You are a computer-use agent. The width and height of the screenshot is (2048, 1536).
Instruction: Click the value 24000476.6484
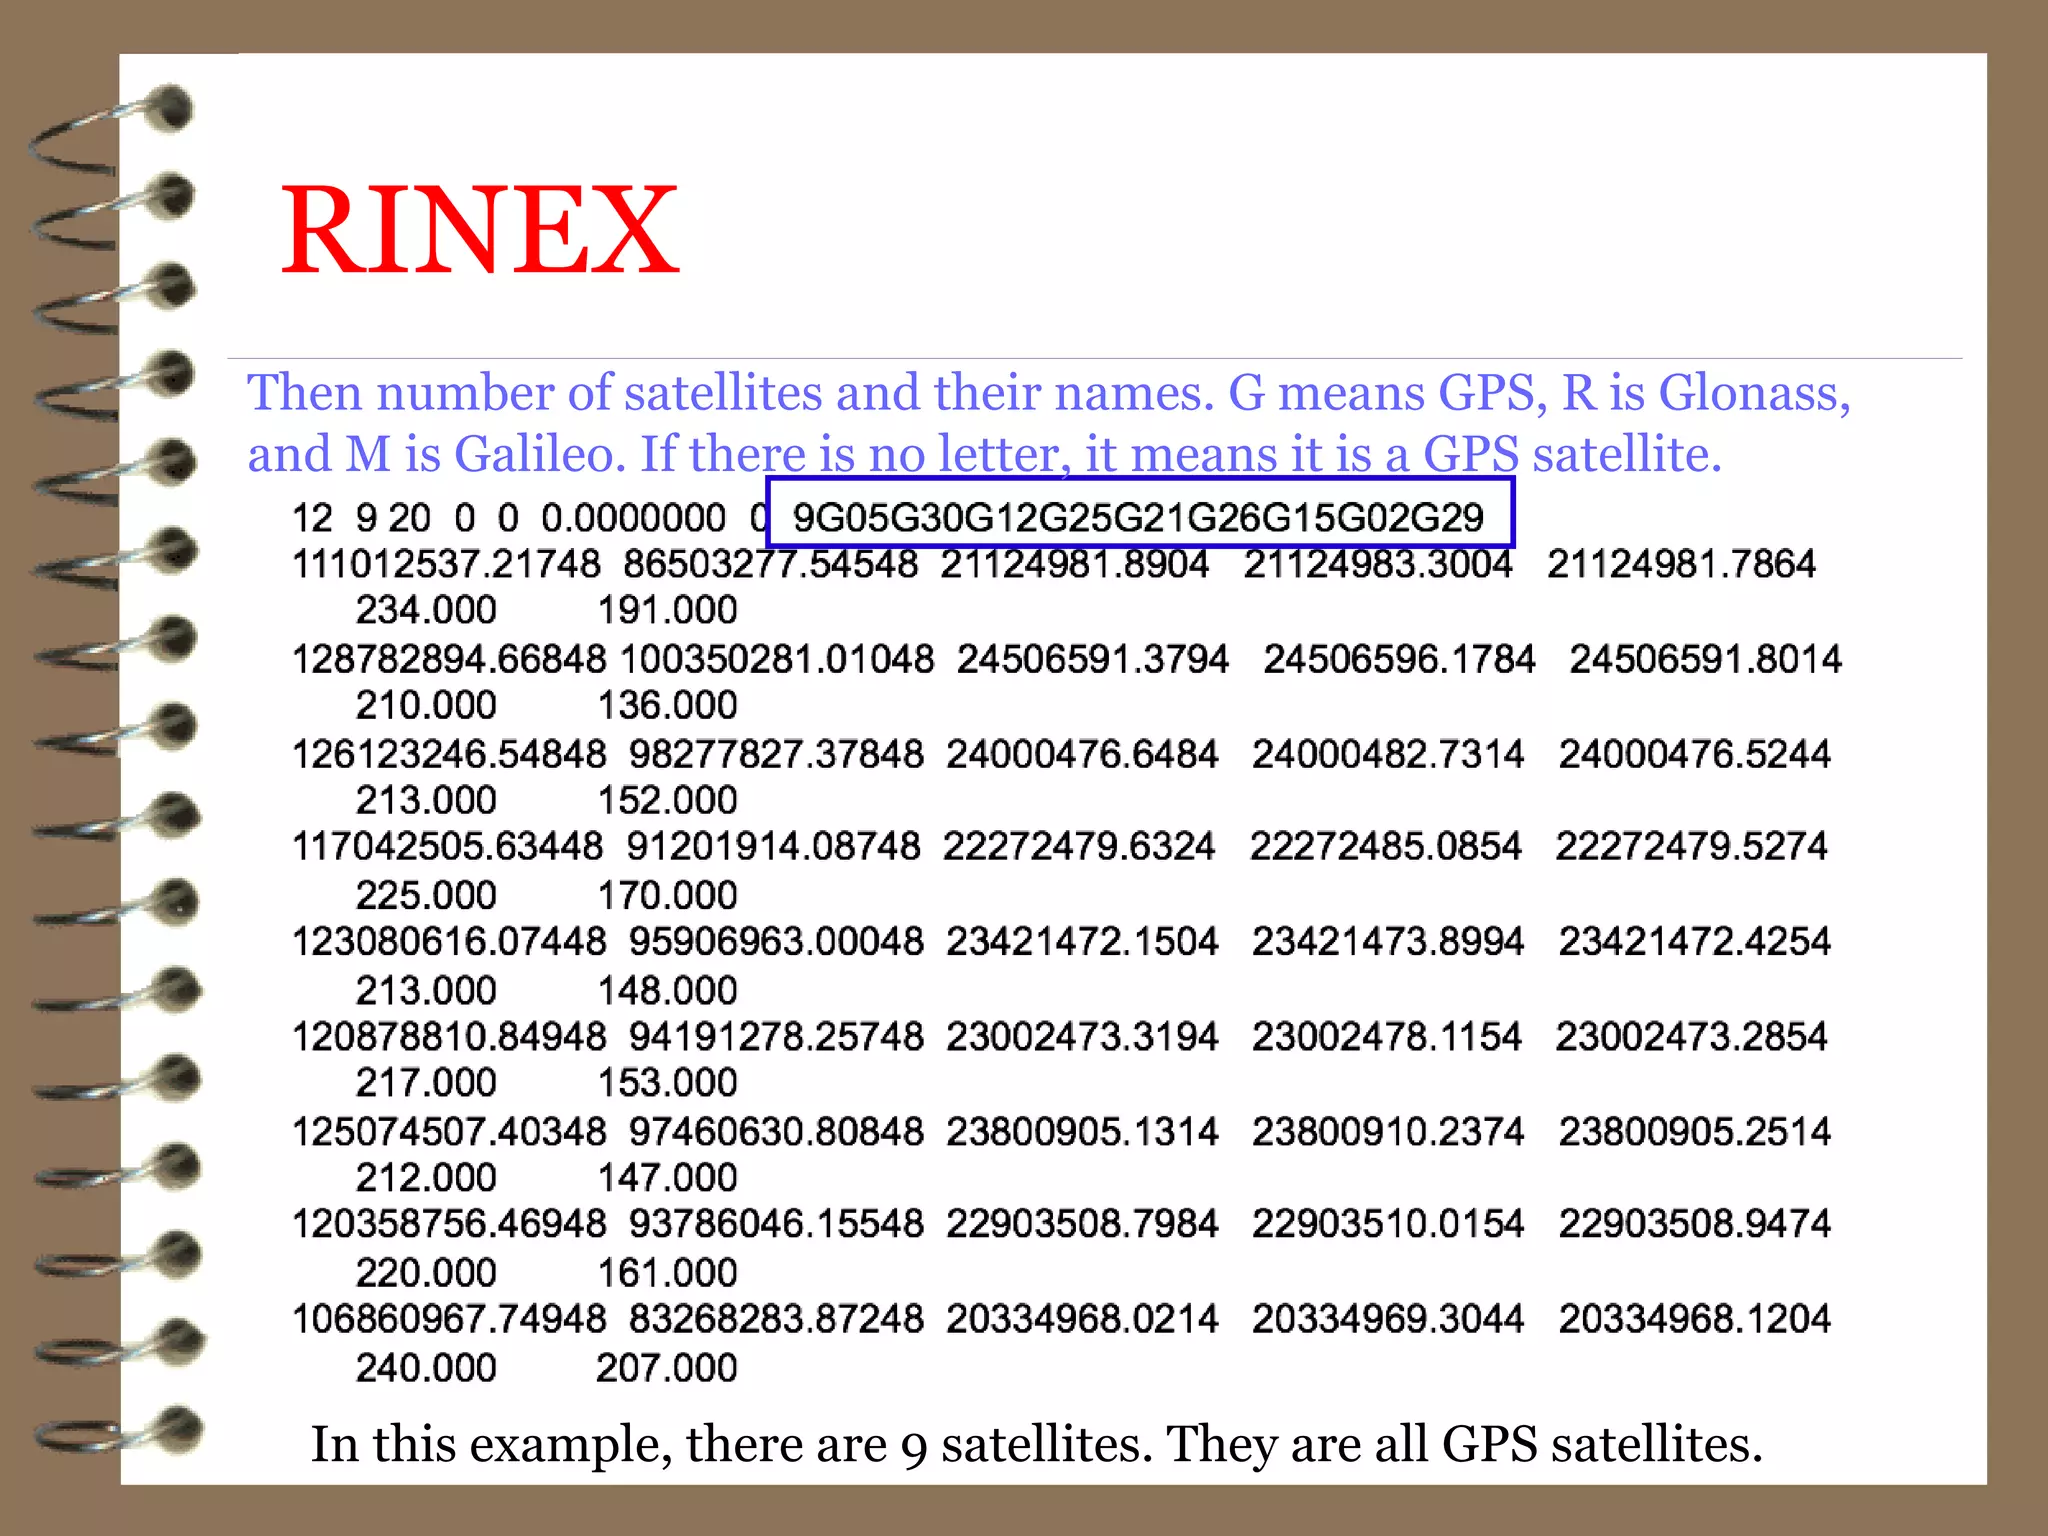click(1083, 754)
